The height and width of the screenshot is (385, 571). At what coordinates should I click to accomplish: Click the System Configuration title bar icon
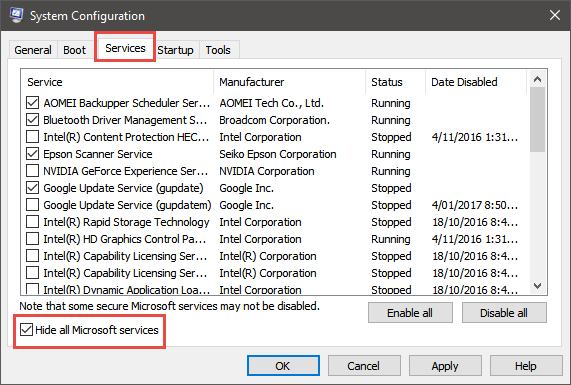click(x=16, y=15)
